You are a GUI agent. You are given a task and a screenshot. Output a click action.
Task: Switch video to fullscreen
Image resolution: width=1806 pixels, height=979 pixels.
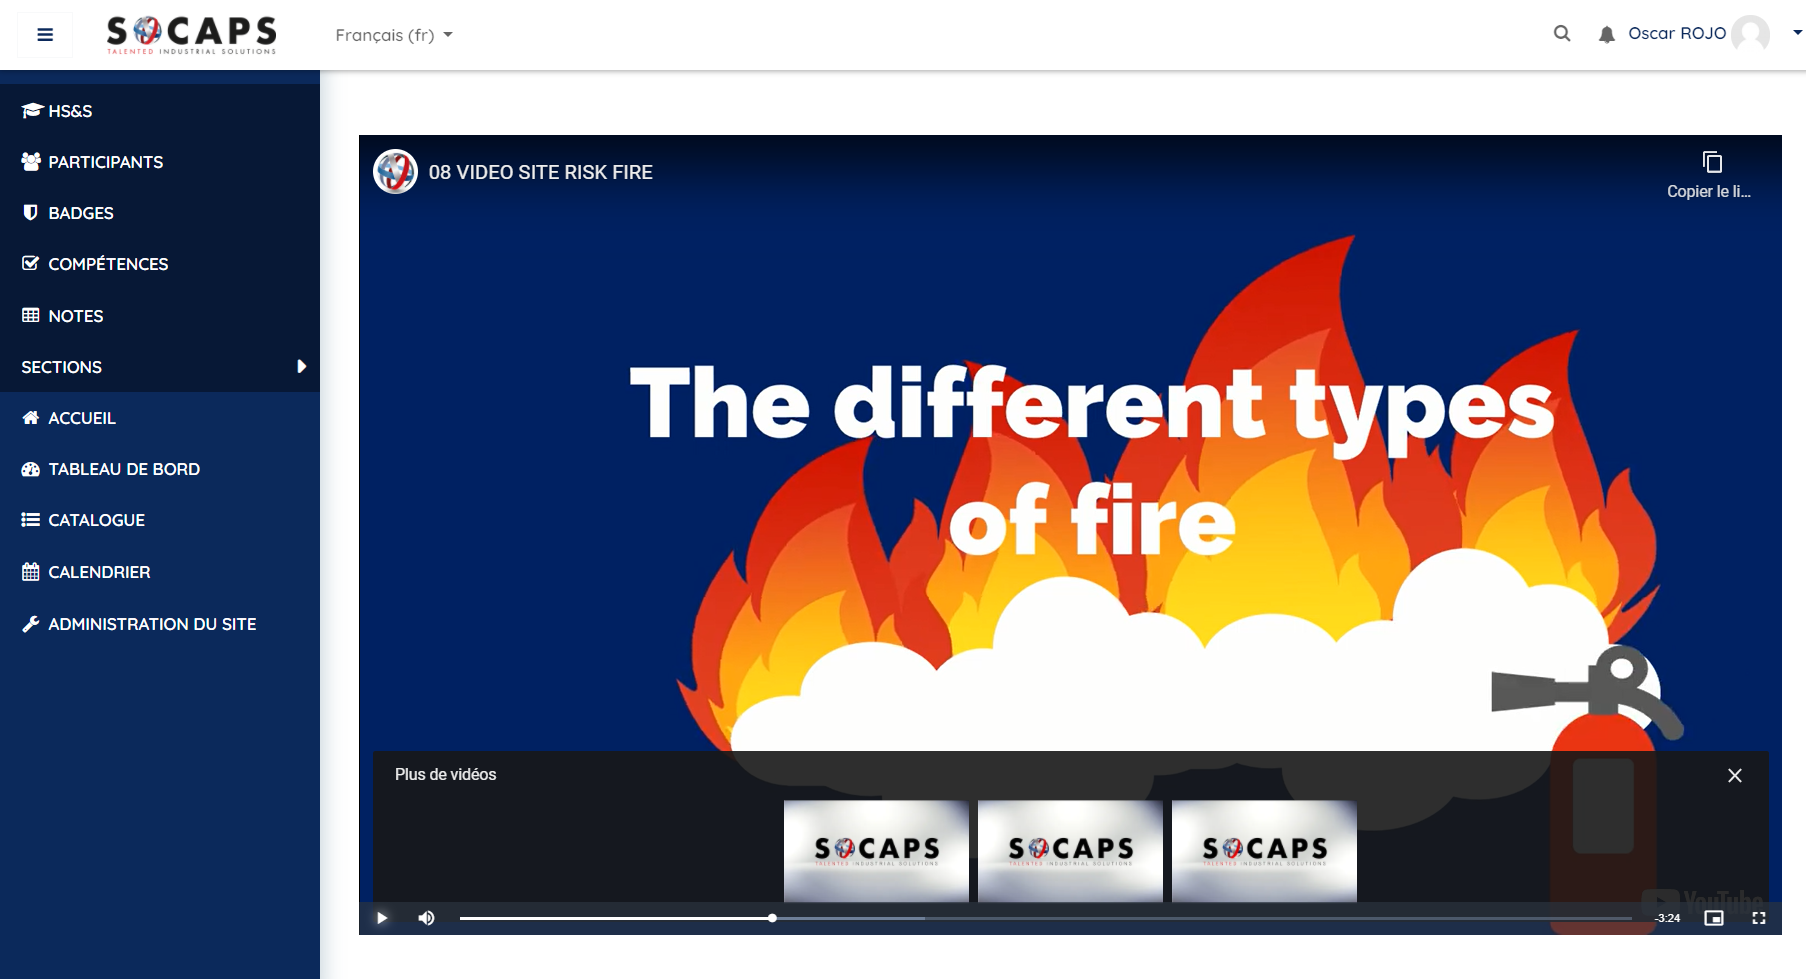tap(1759, 918)
